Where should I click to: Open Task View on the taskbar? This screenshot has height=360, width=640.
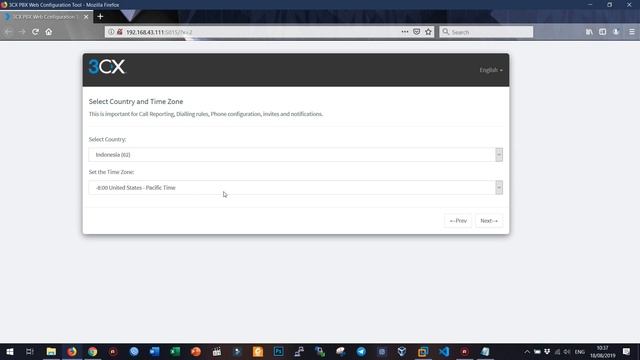click(x=29, y=351)
